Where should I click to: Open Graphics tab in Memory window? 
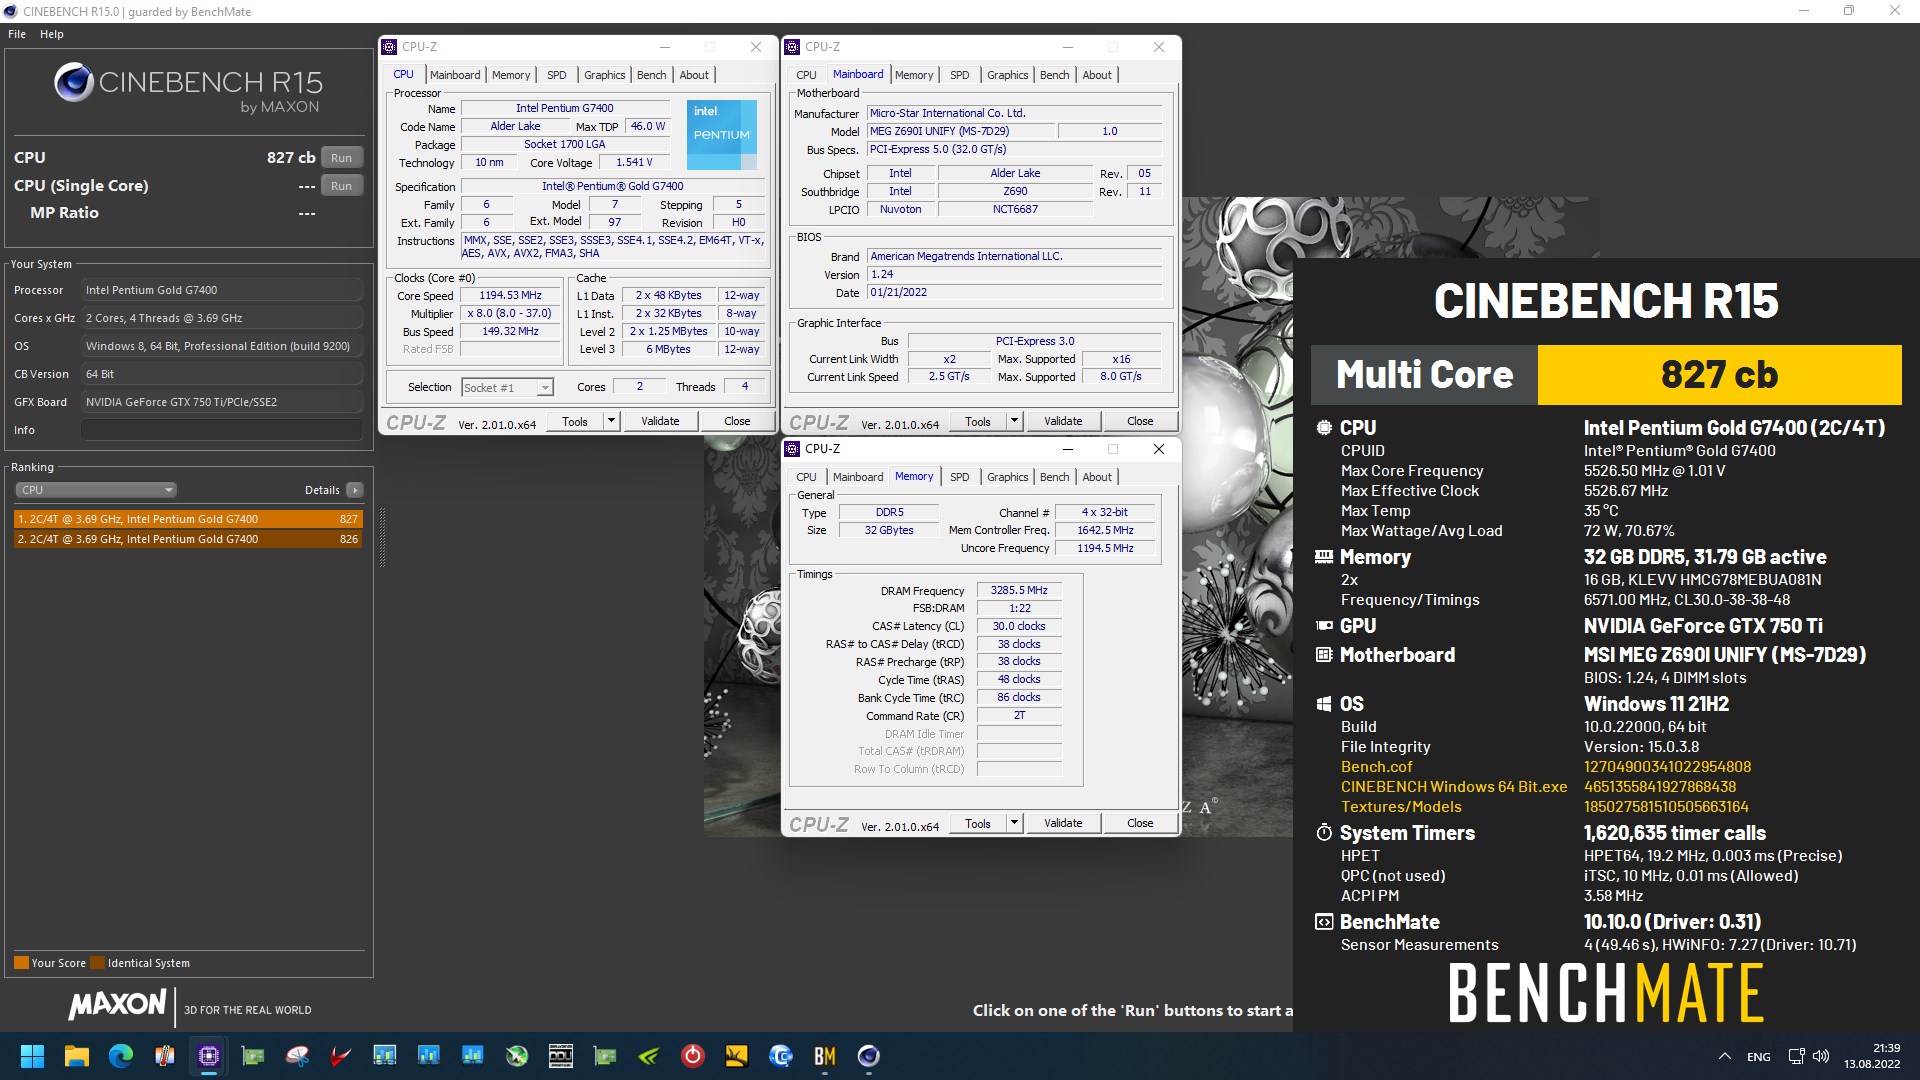pos(1007,477)
